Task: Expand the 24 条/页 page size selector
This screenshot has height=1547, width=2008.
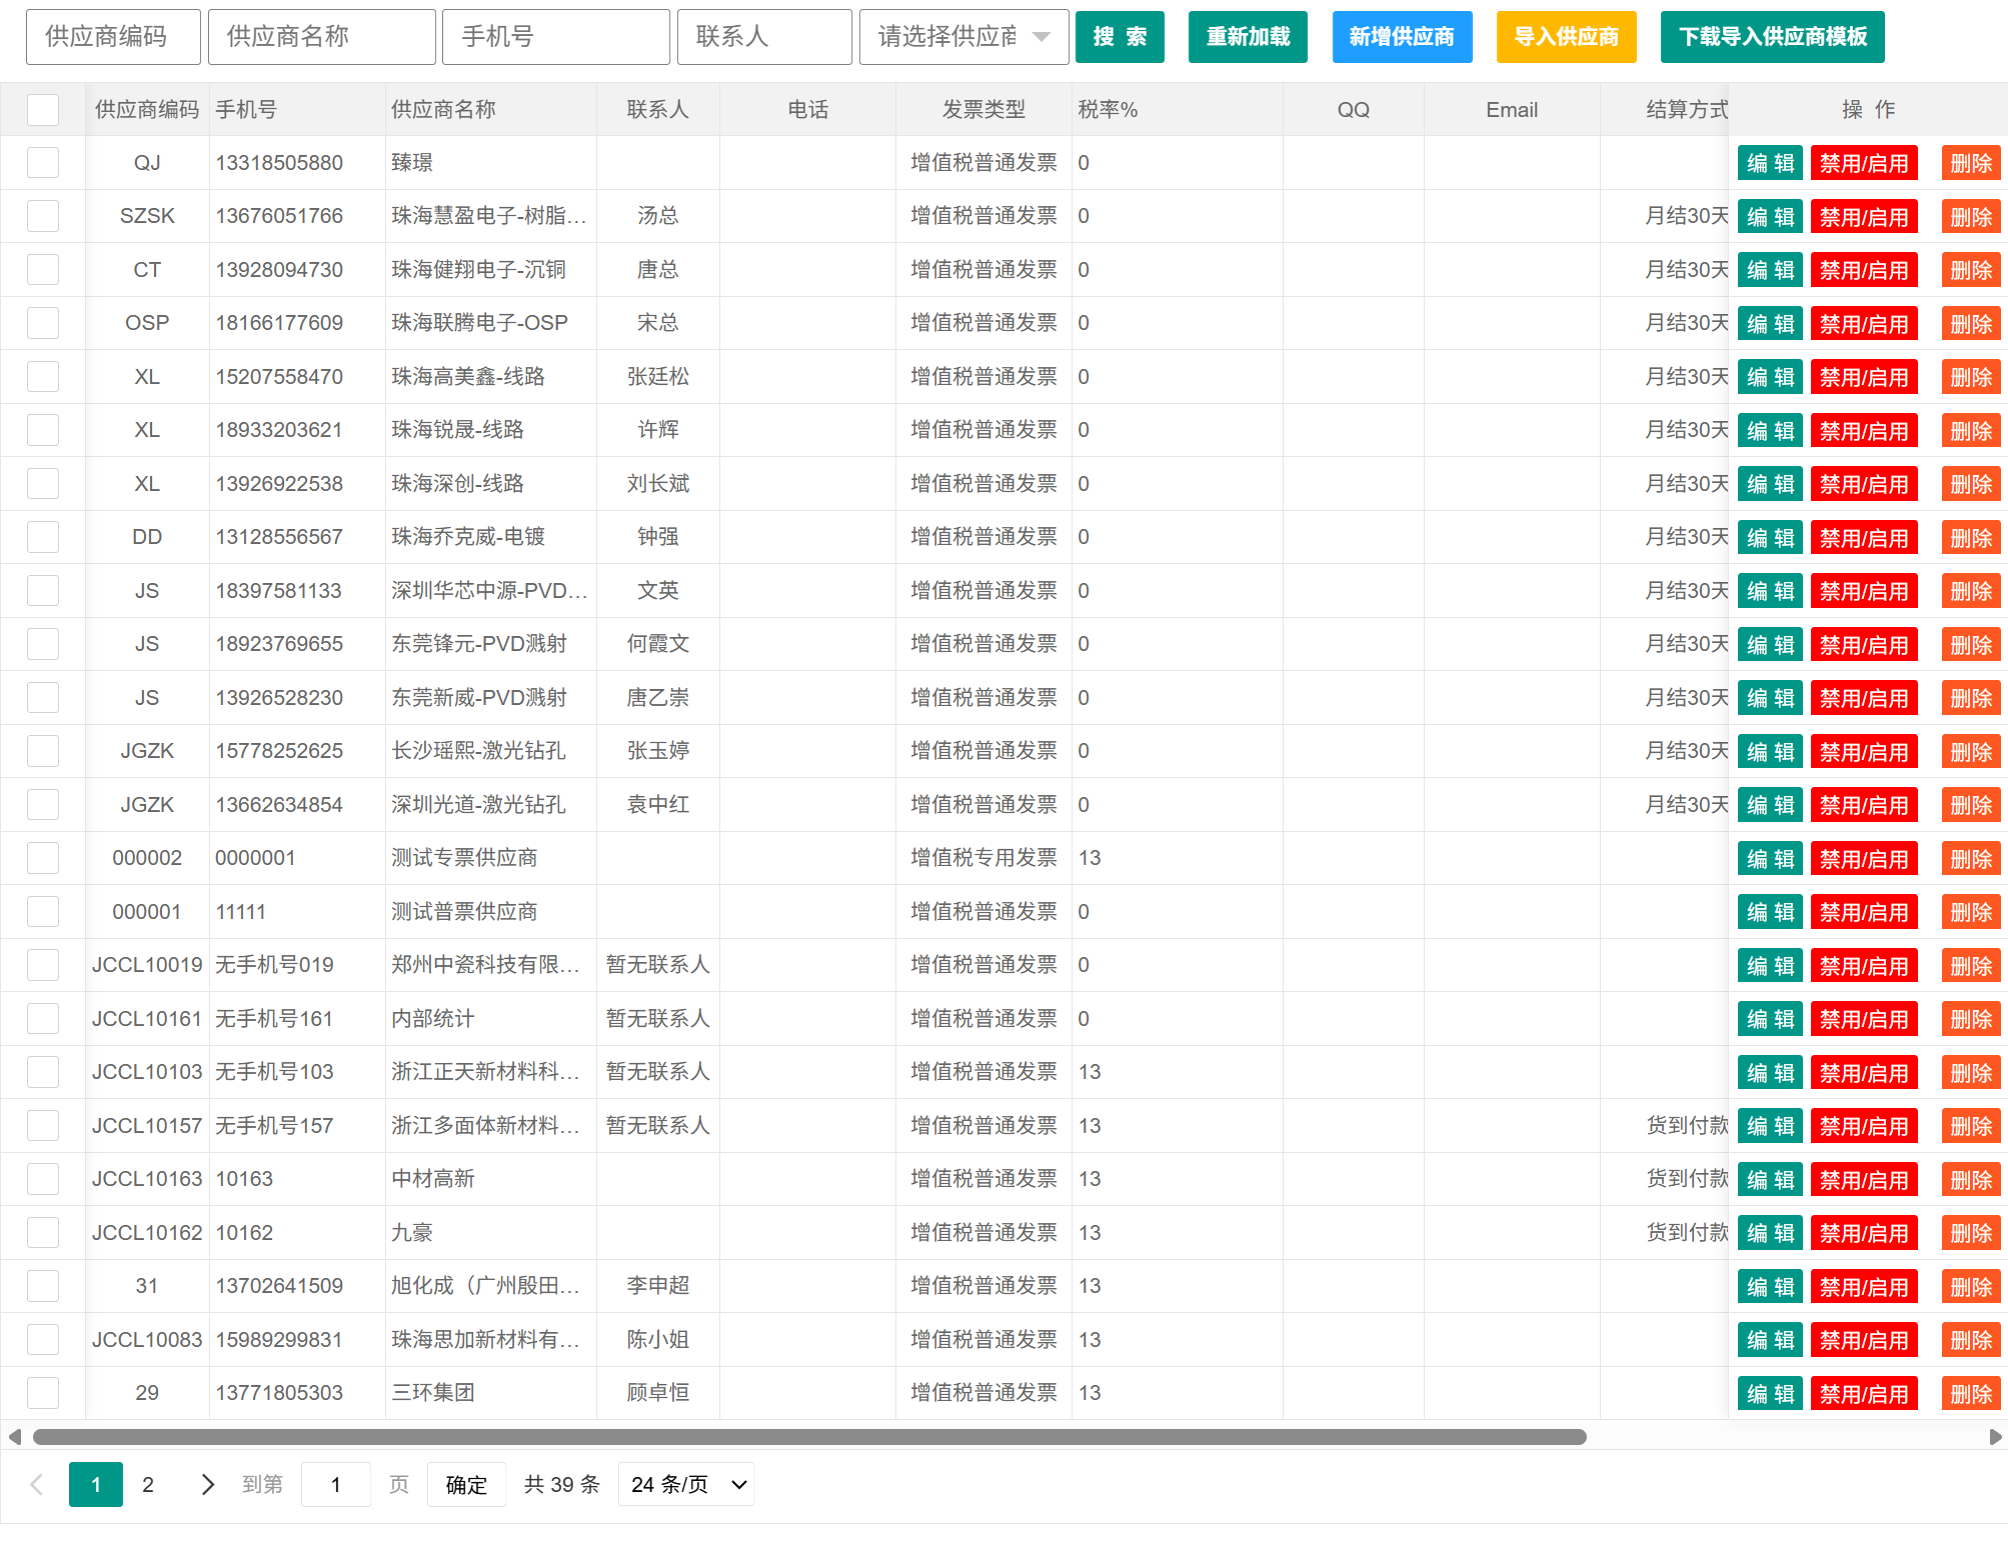Action: [686, 1484]
